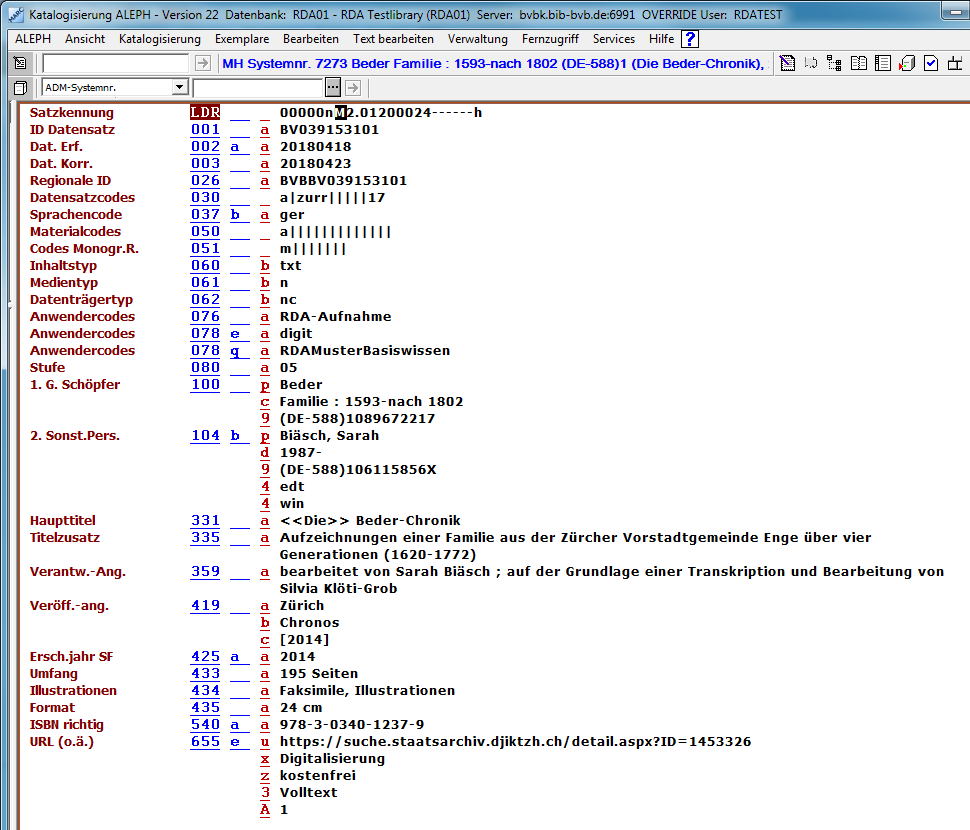Click the edit record icon with pencil
The height and width of the screenshot is (830, 970).
787,64
